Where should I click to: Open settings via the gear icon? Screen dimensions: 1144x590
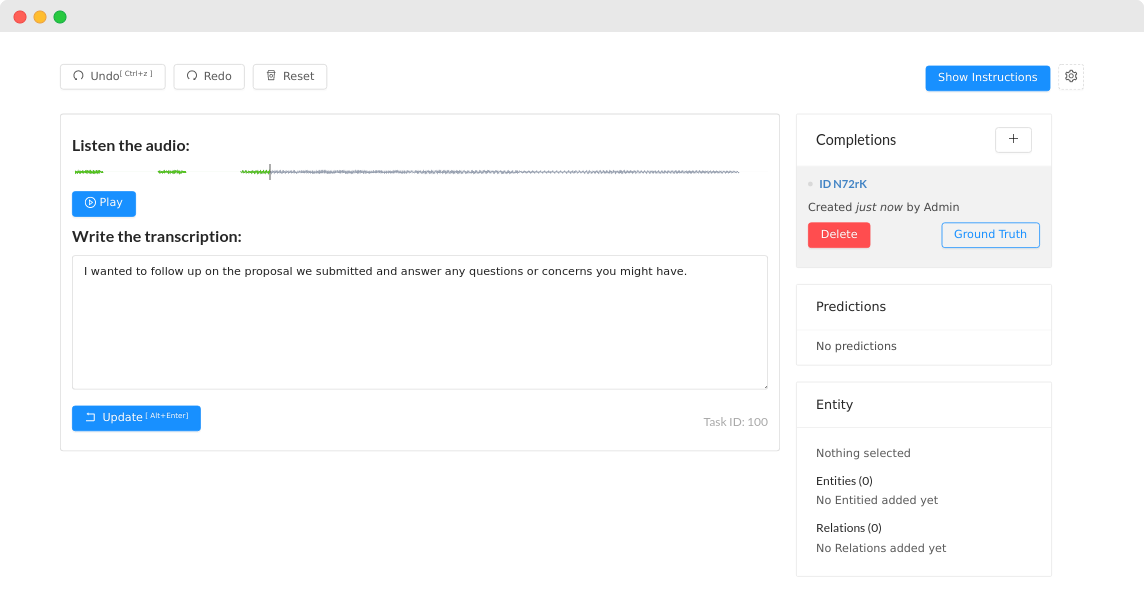(1071, 77)
